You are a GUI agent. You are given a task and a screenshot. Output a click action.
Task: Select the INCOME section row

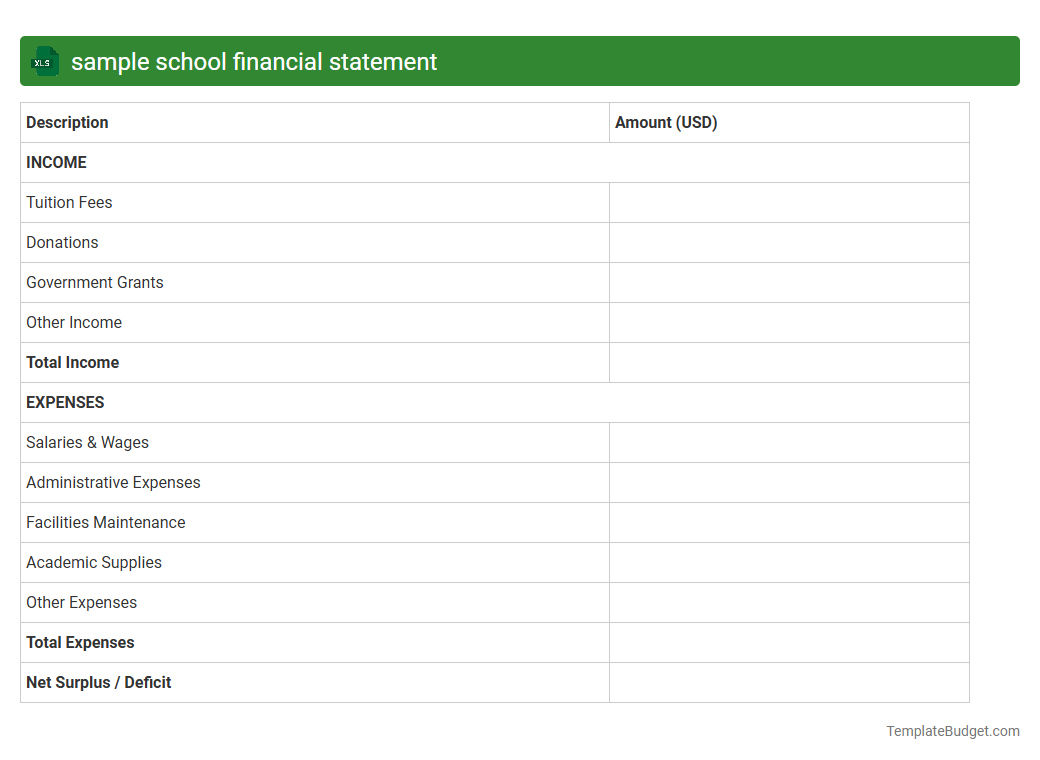point(55,162)
